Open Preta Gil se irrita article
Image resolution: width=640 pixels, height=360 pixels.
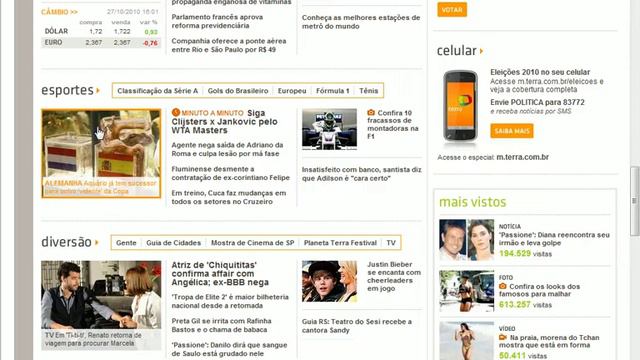click(x=221, y=325)
